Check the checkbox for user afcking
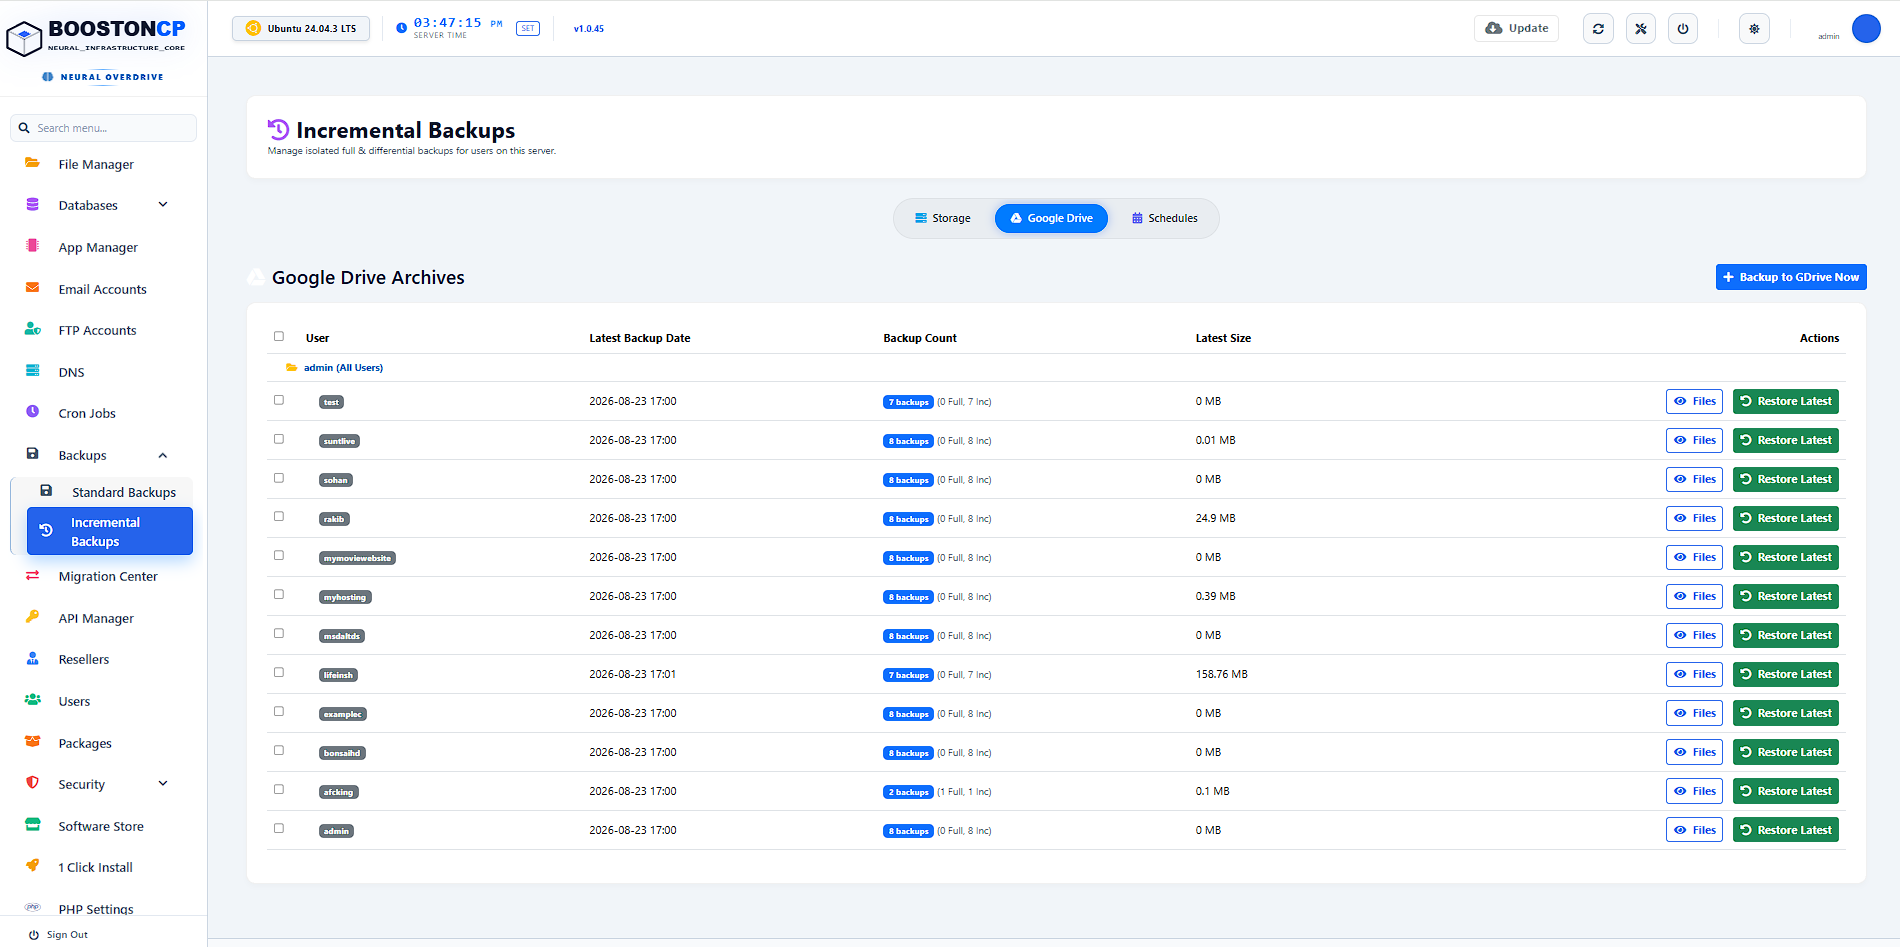This screenshot has height=947, width=1900. tap(279, 790)
